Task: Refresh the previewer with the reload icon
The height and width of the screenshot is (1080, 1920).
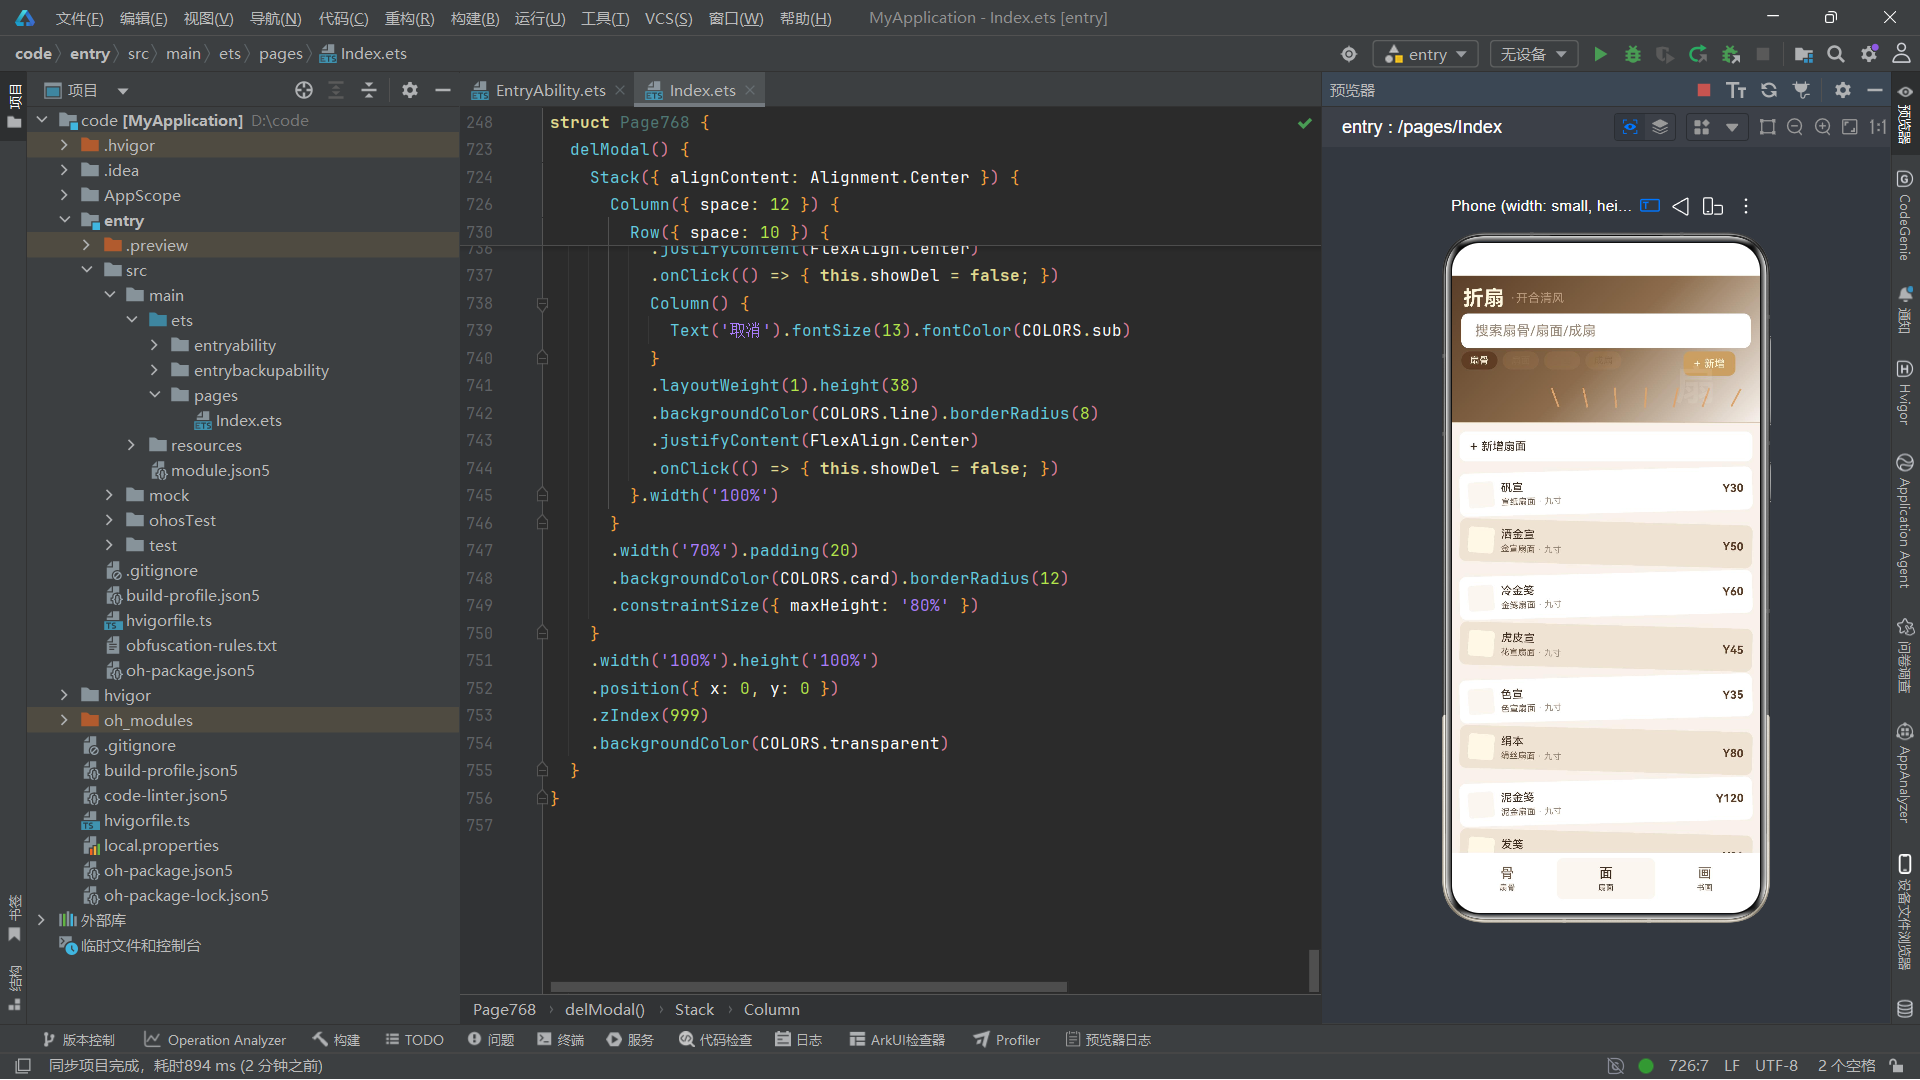Action: [1769, 90]
